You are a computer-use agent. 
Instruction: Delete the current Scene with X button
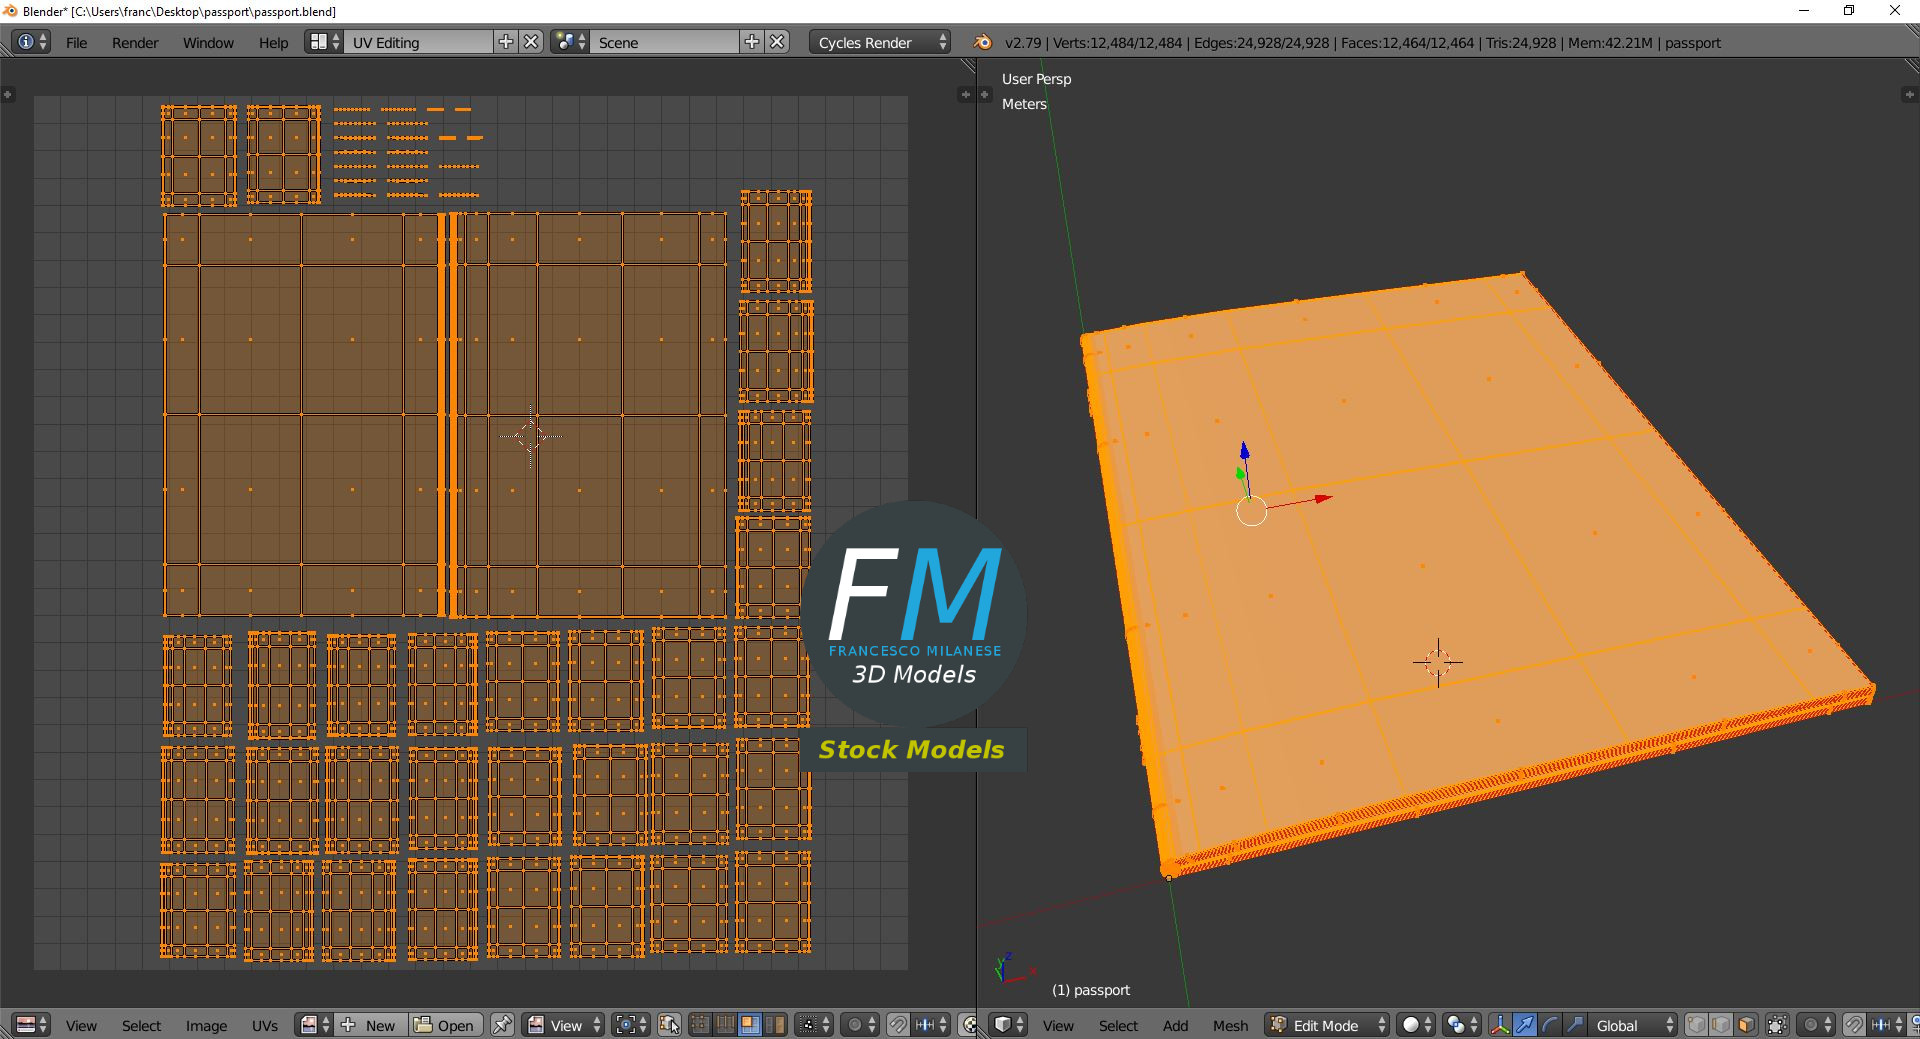(777, 42)
